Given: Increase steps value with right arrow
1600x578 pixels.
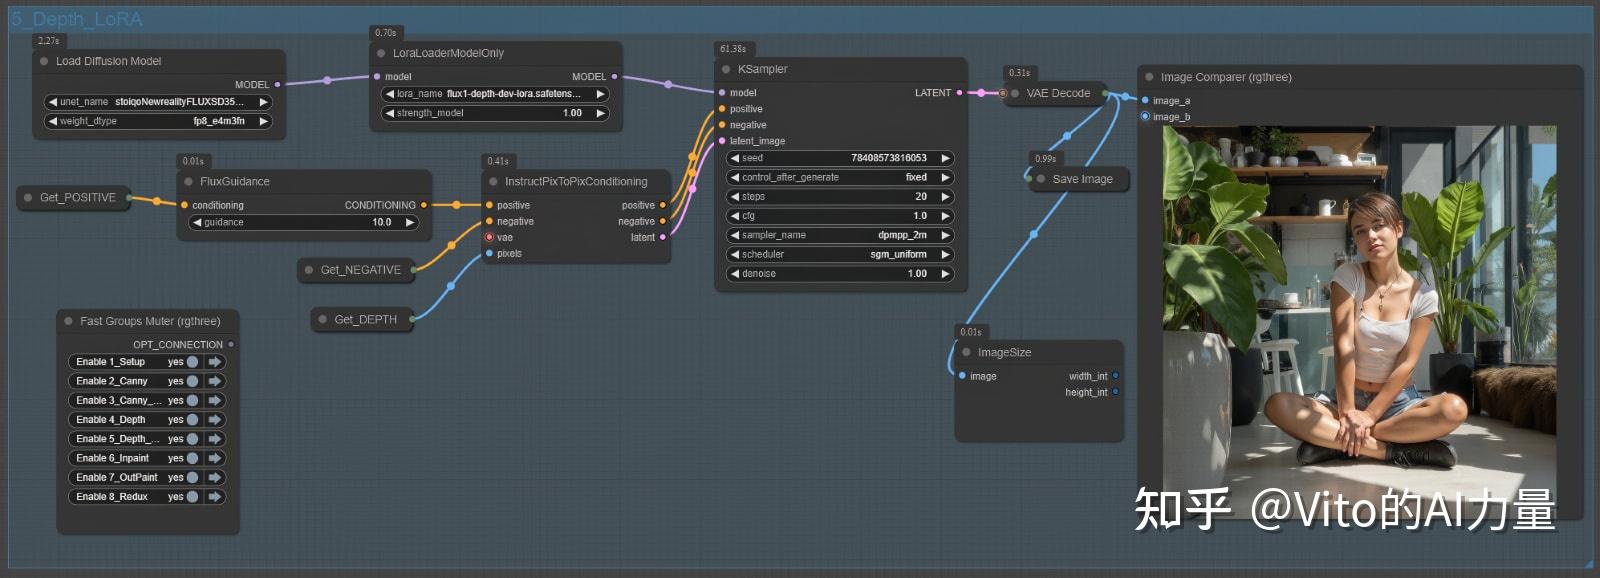Looking at the screenshot, I should pos(945,197).
